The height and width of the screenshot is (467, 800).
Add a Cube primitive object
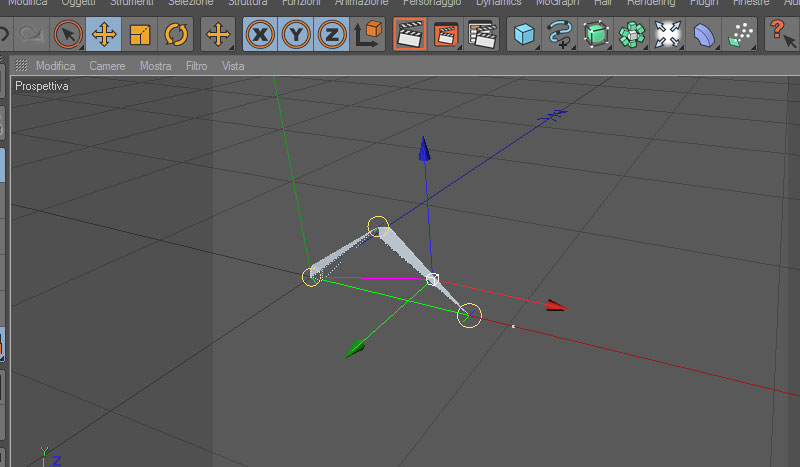524,34
